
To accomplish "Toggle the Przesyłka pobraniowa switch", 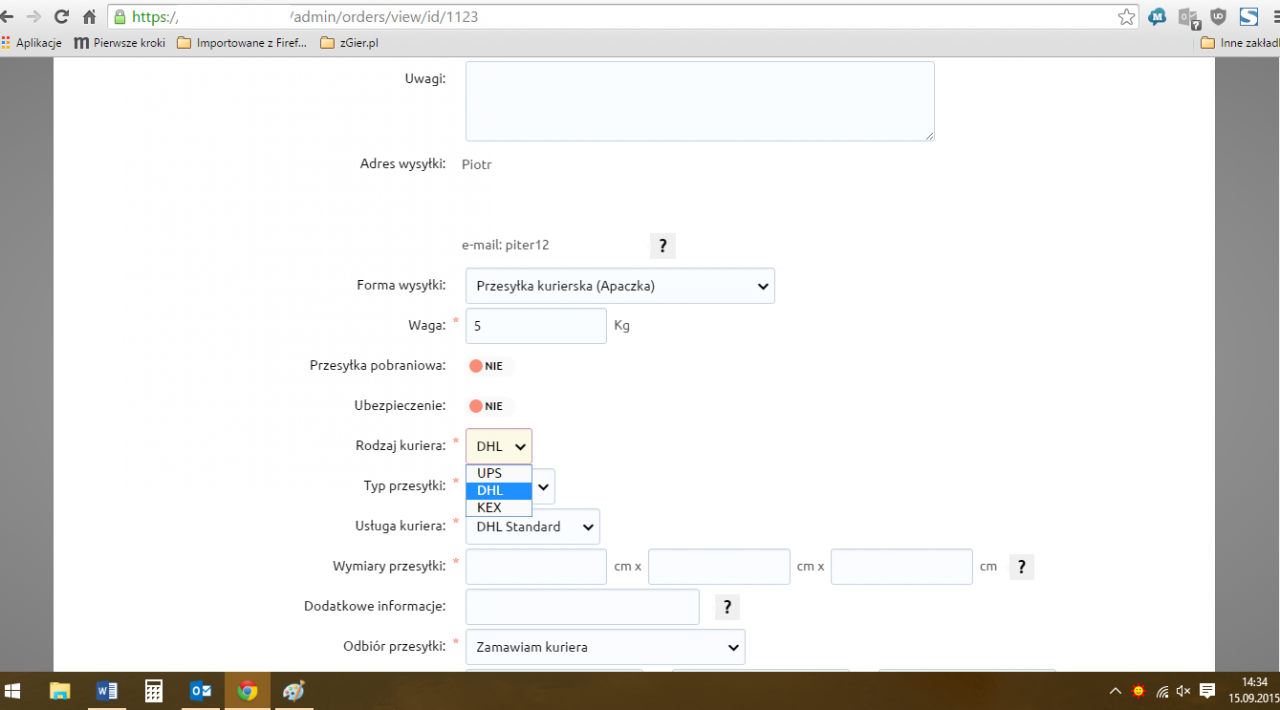I will click(x=490, y=366).
